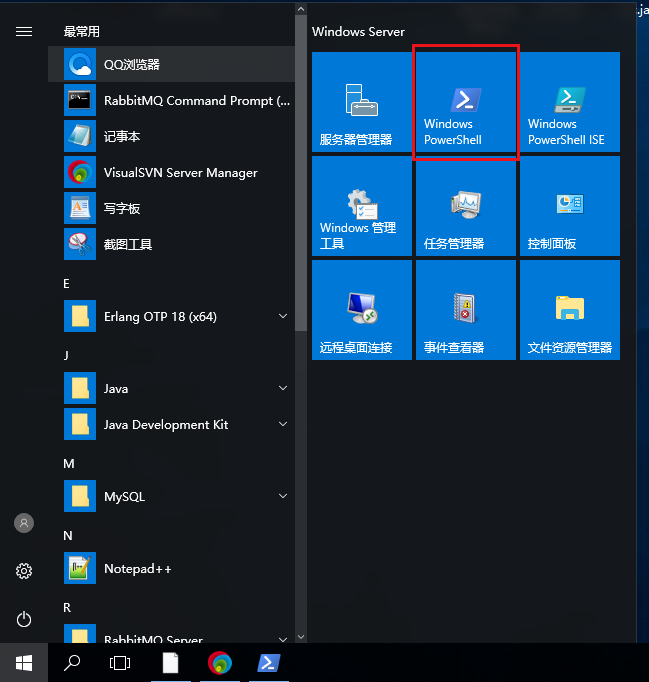Click app list scrollbar up arrow

click(x=301, y=9)
